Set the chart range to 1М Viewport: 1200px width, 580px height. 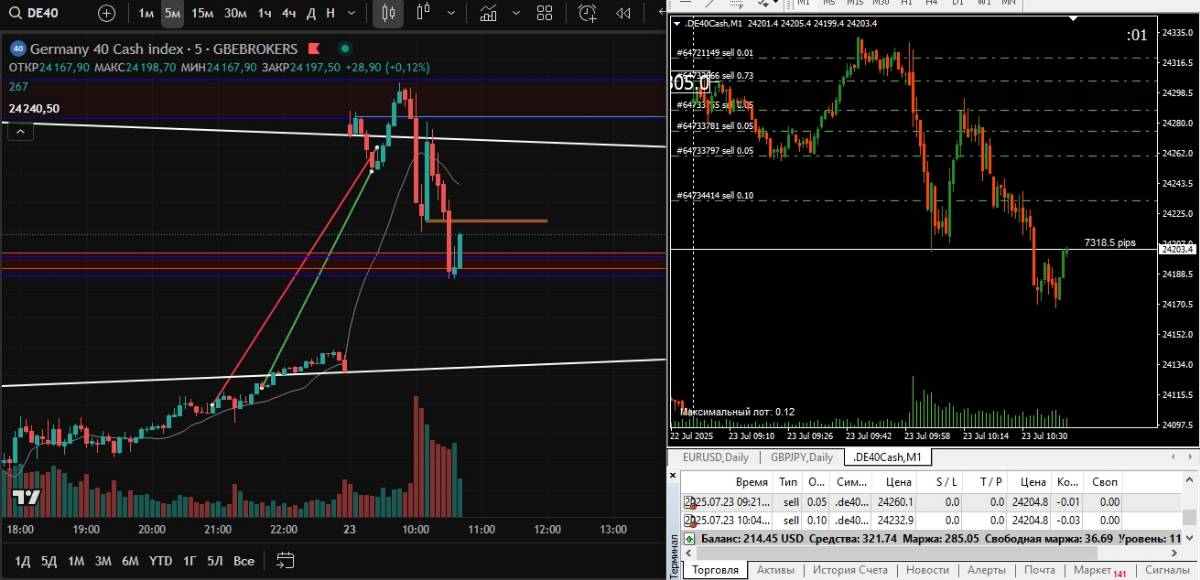coord(76,560)
